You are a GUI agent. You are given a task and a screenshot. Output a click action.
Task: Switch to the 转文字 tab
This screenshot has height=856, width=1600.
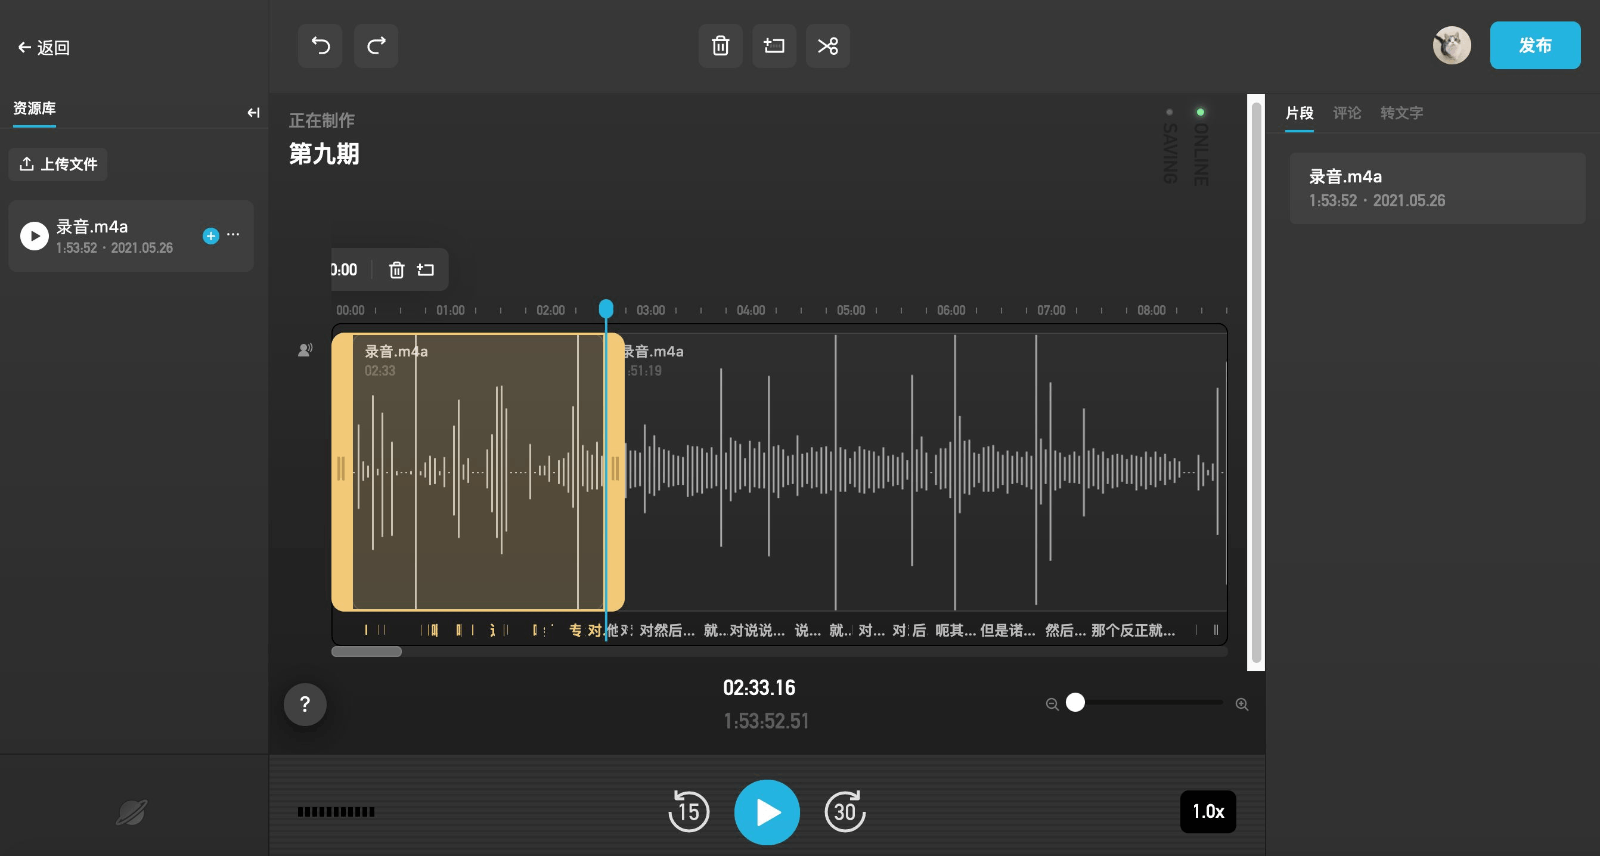(x=1401, y=113)
